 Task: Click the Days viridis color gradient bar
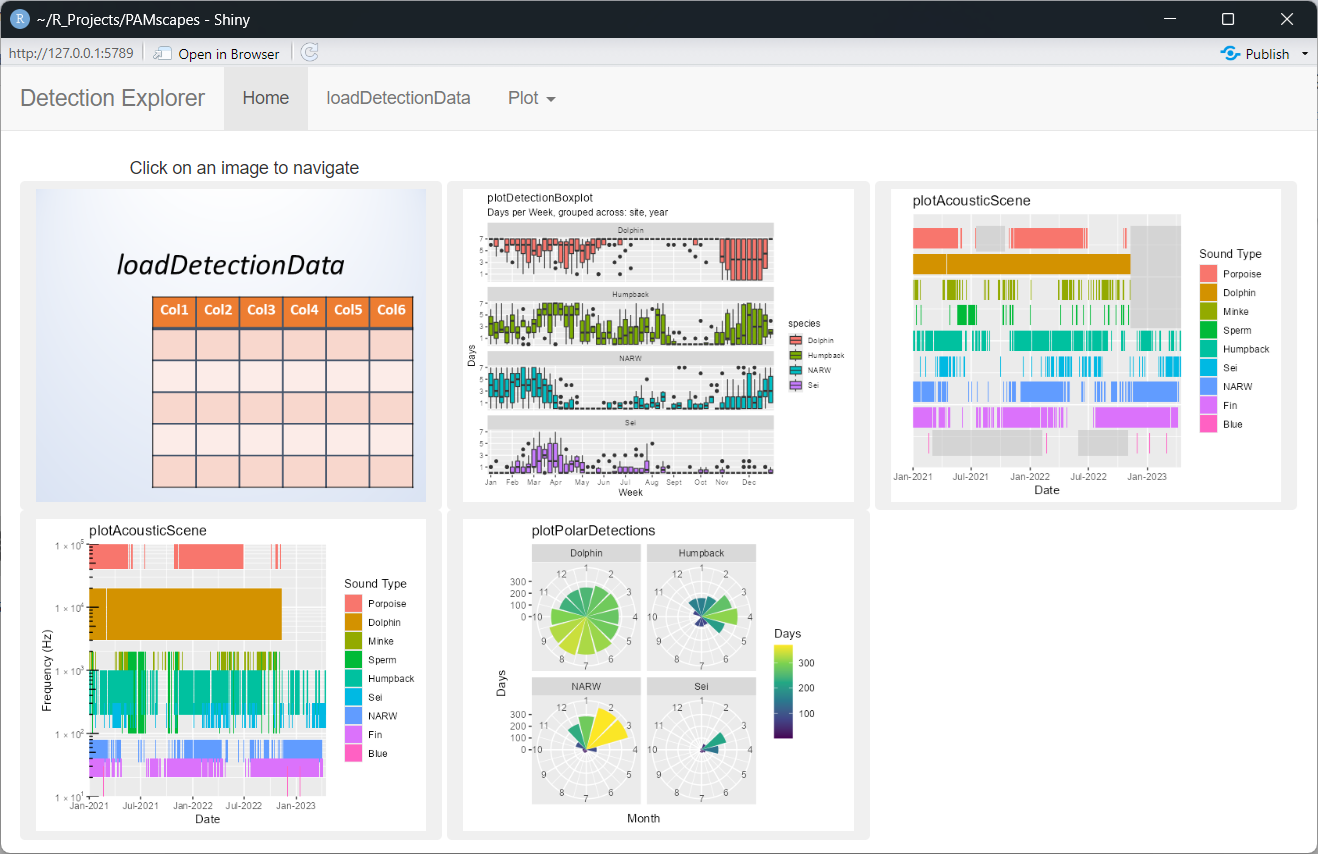pyautogui.click(x=783, y=691)
